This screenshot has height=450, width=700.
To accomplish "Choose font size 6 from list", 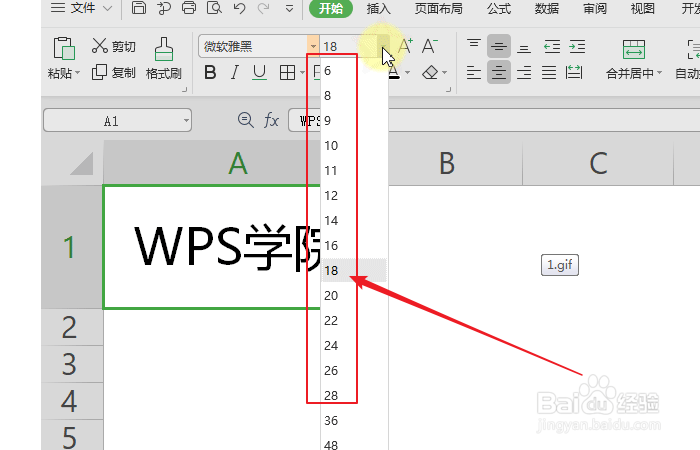I will pos(354,71).
